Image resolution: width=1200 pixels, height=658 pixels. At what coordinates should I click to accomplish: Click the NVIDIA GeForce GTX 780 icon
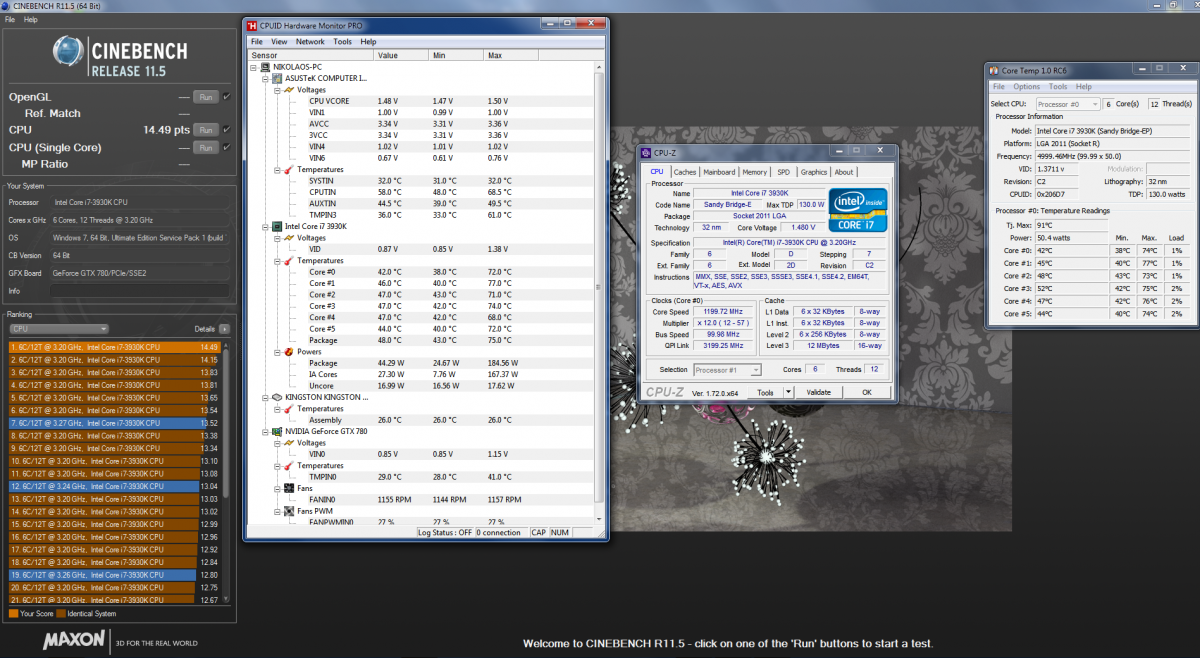(278, 431)
